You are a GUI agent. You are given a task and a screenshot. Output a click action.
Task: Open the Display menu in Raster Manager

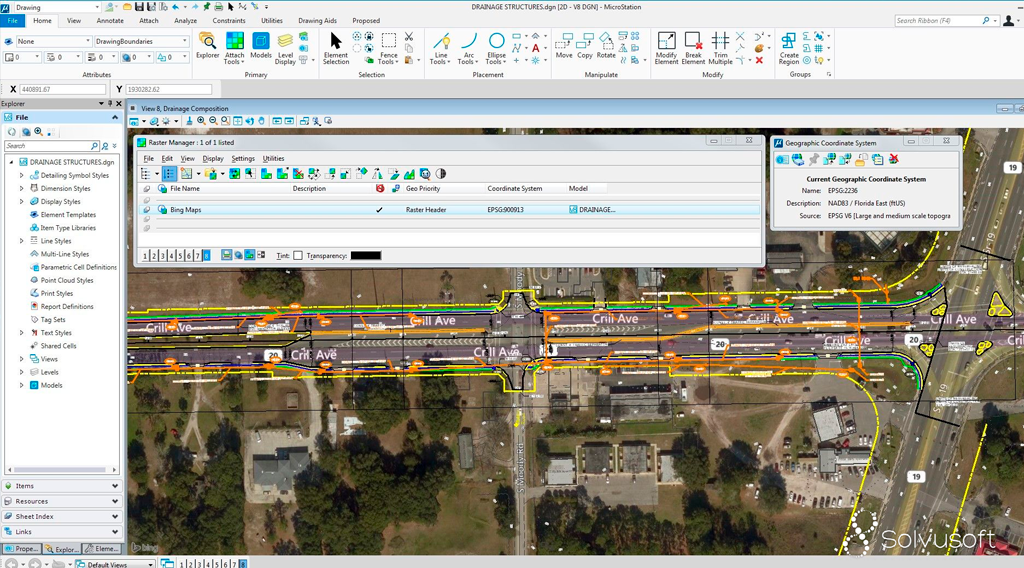[213, 159]
